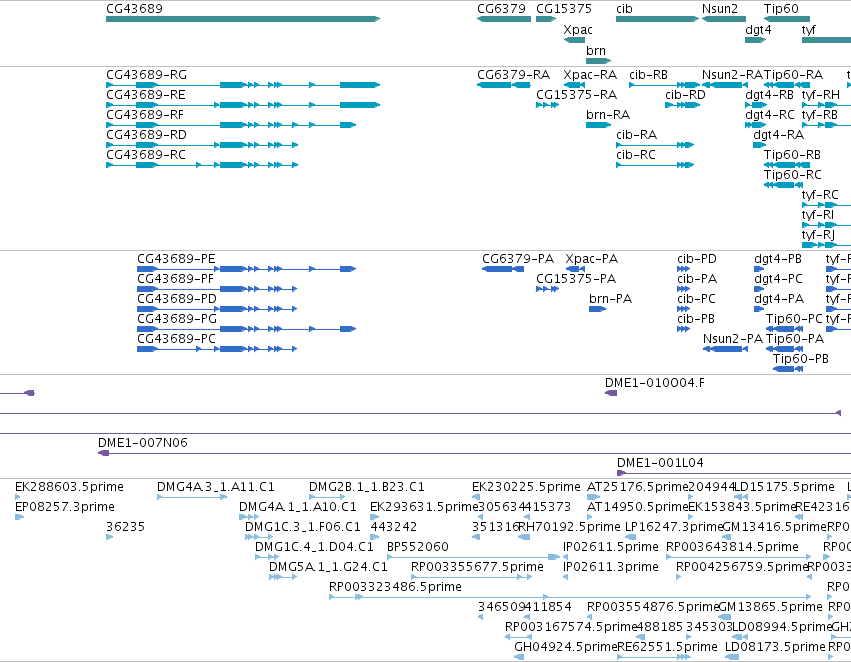The width and height of the screenshot is (851, 662).
Task: Select the CG15375 gene label
Action: (564, 9)
